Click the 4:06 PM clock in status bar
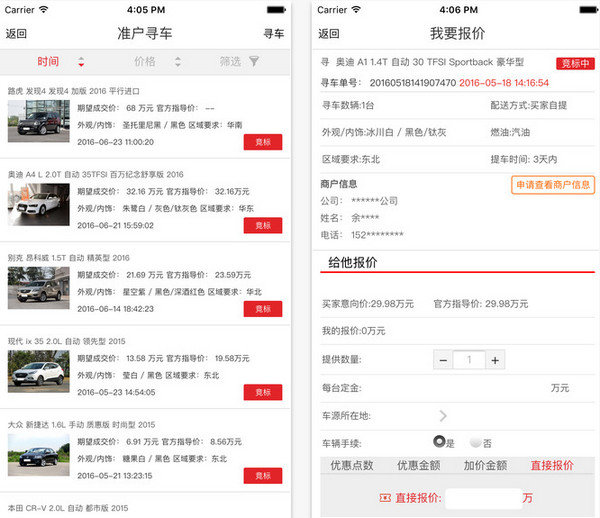This screenshot has height=518, width=600. coord(458,10)
